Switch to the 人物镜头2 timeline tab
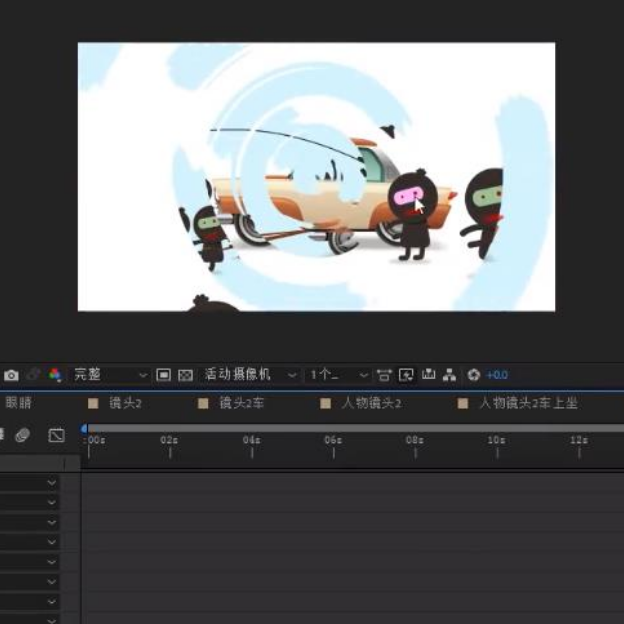This screenshot has height=624, width=624. click(x=371, y=404)
